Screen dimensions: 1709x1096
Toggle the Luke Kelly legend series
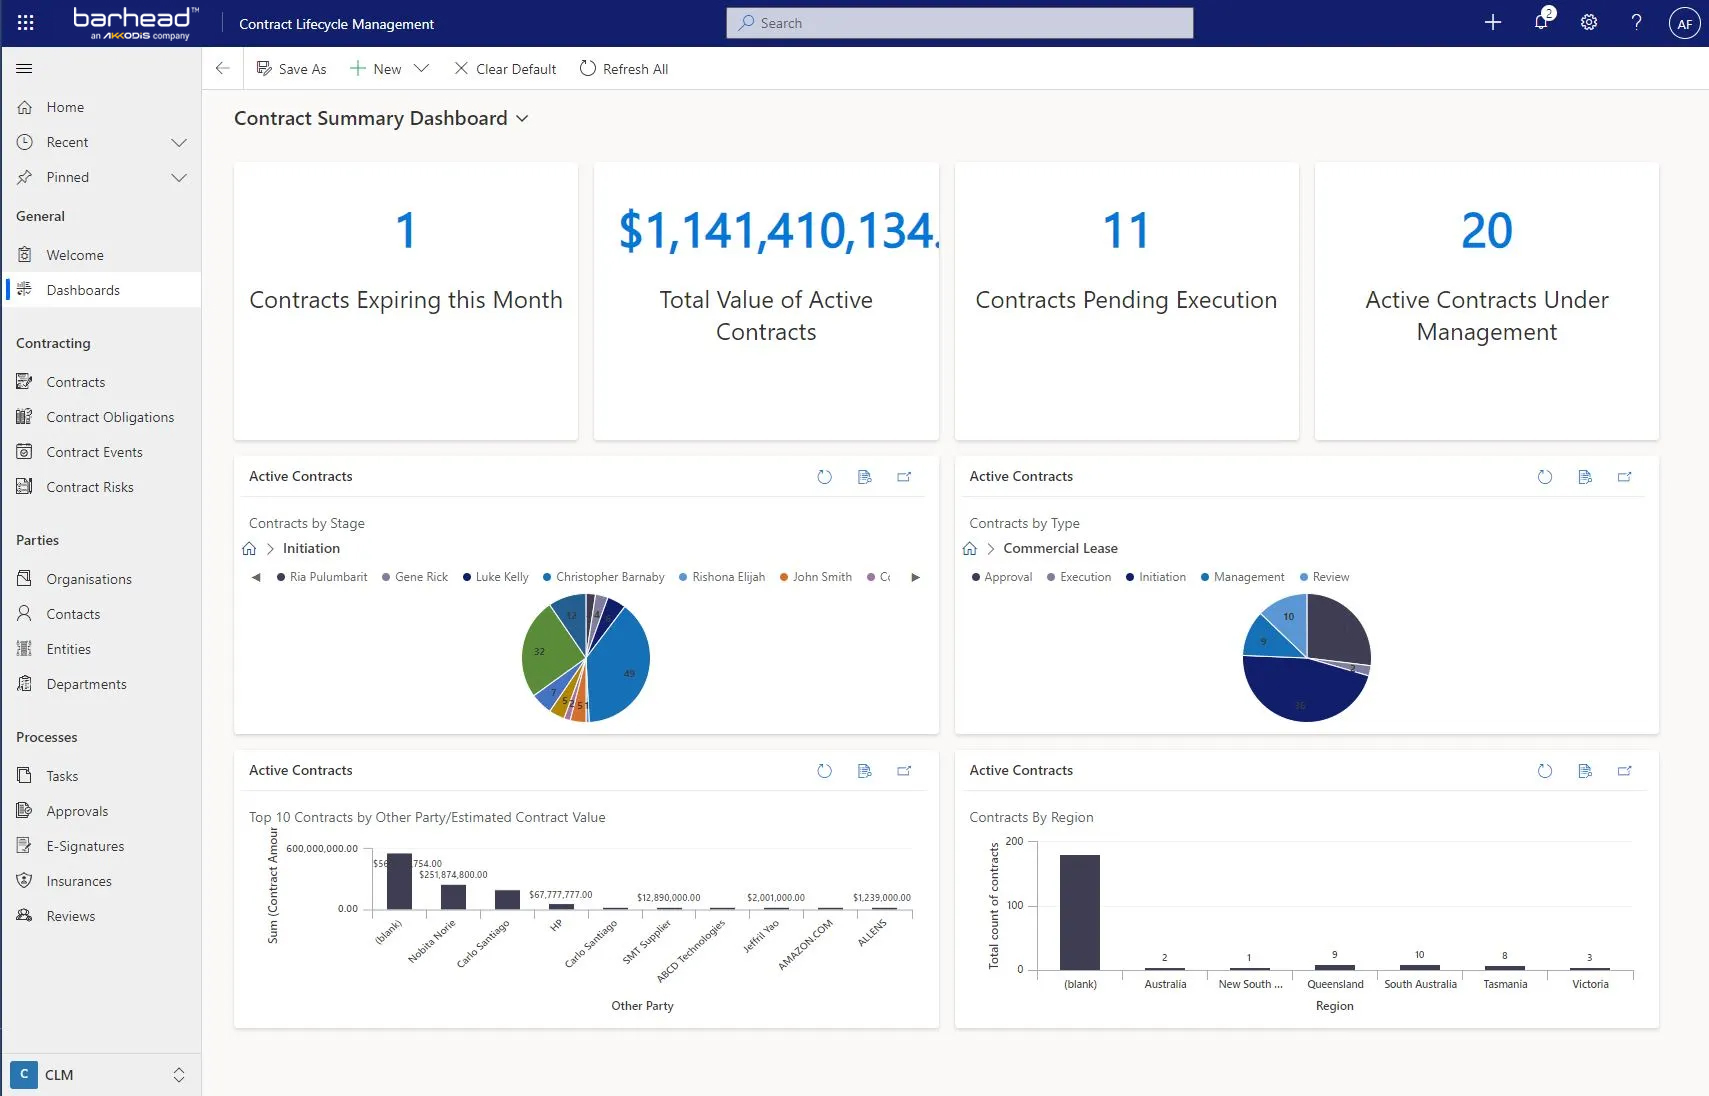[495, 577]
